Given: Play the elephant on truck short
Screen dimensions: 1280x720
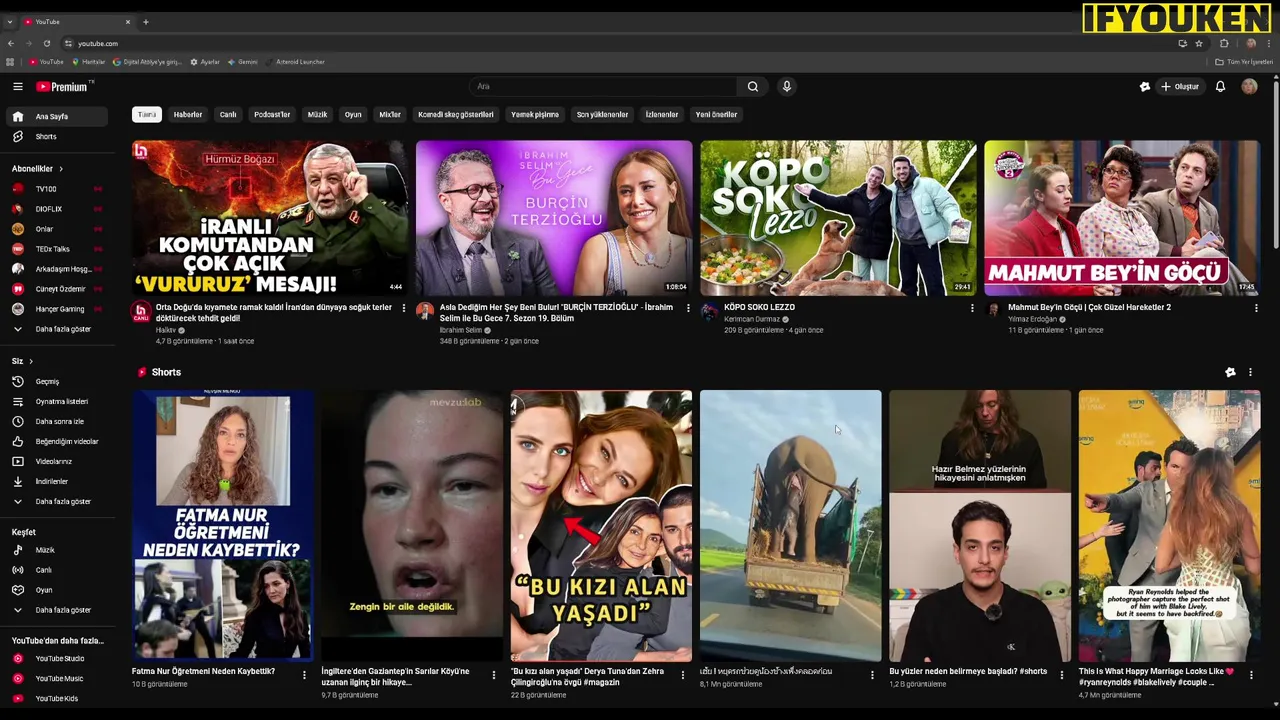Looking at the screenshot, I should 790,526.
